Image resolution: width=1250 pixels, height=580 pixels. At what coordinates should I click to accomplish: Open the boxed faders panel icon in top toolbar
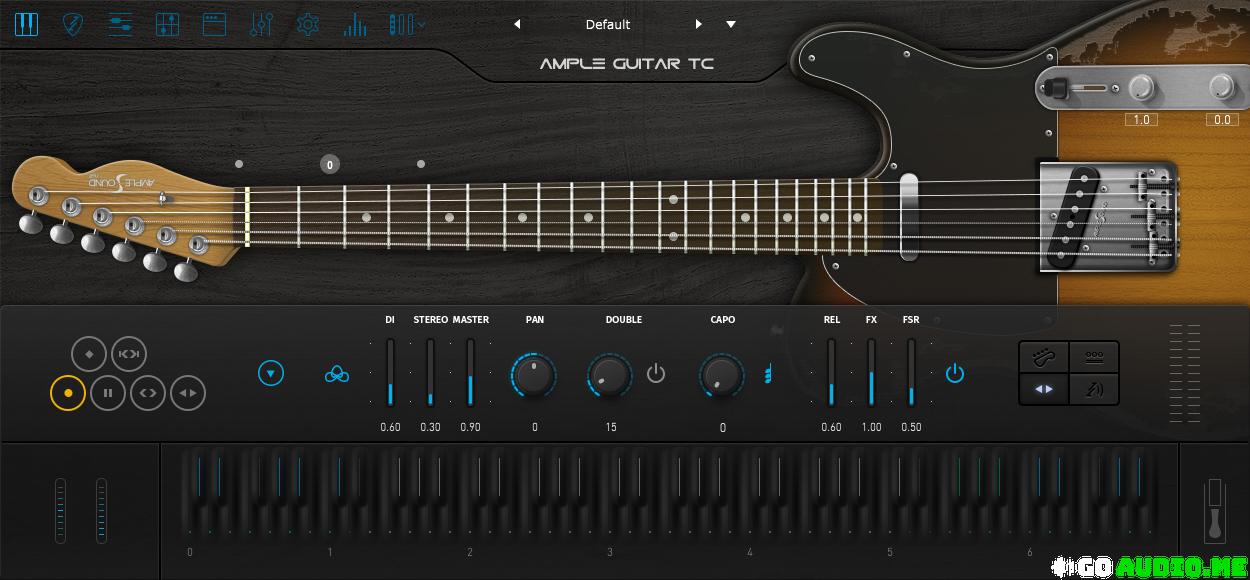(168, 25)
